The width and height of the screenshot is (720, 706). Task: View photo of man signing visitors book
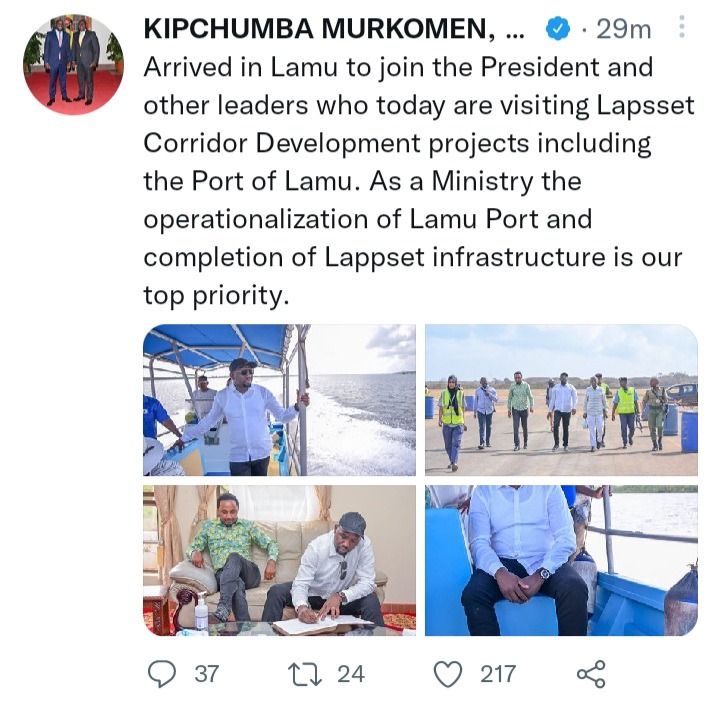point(280,560)
